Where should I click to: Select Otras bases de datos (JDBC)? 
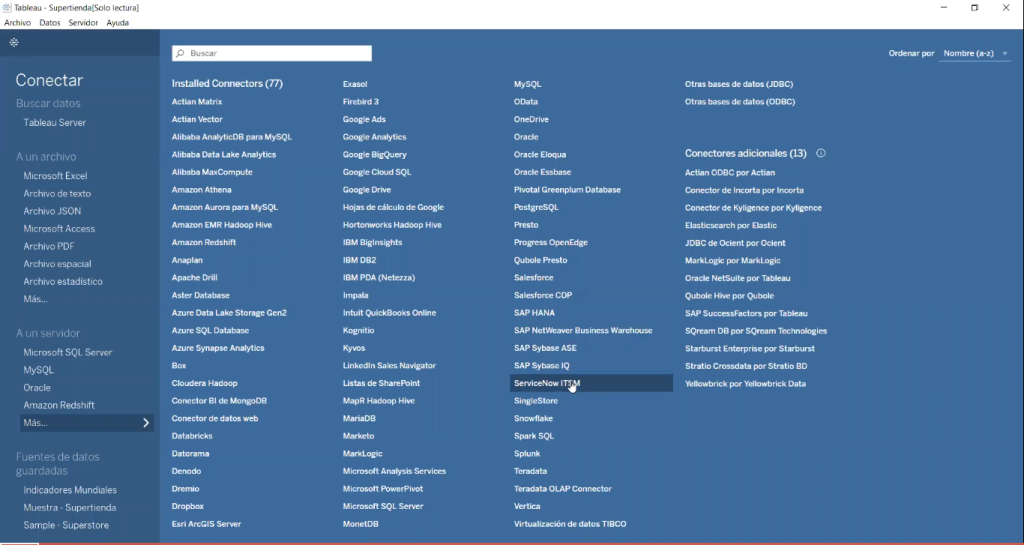739,84
